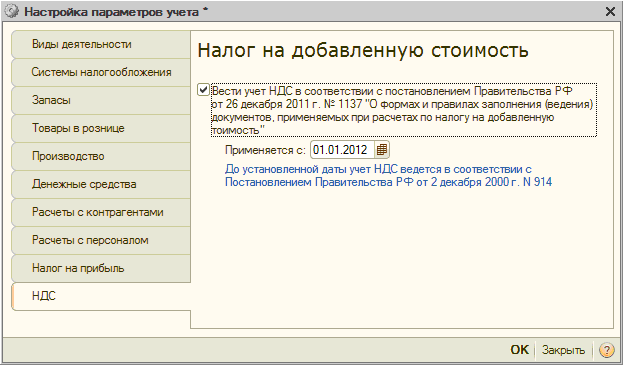Click the help question mark icon
The image size is (623, 365).
pos(606,350)
